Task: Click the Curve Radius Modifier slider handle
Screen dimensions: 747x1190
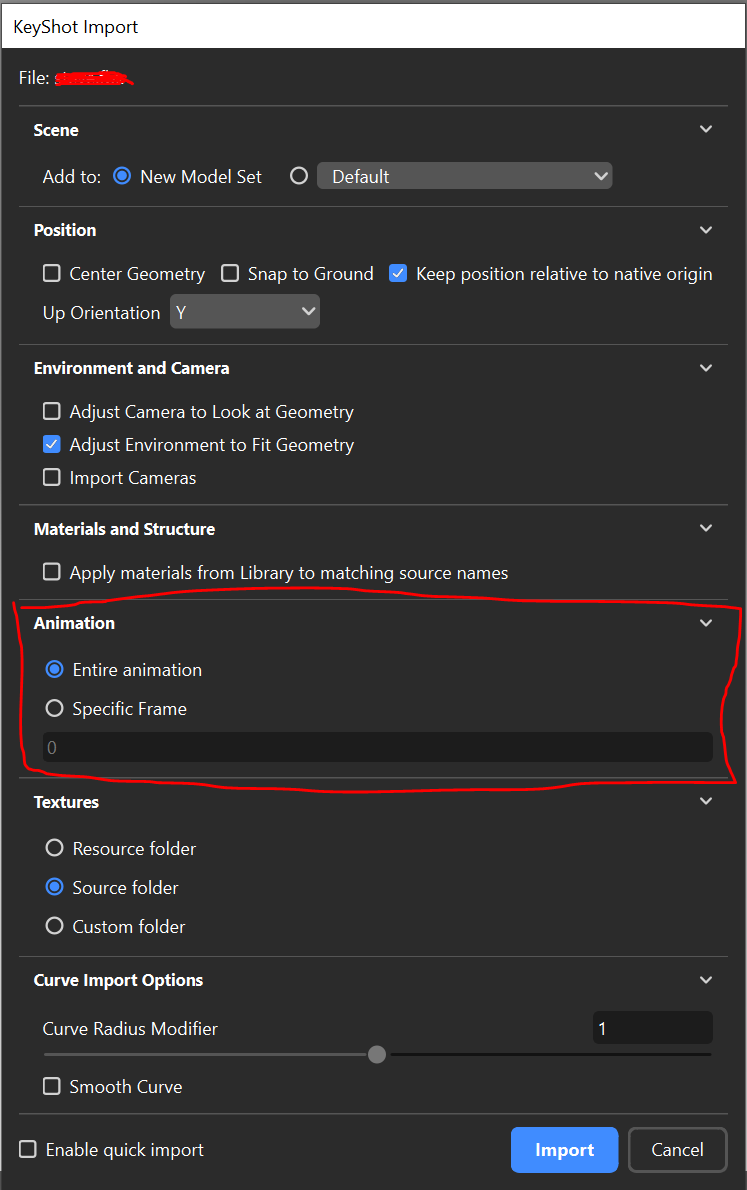Action: click(x=377, y=1054)
